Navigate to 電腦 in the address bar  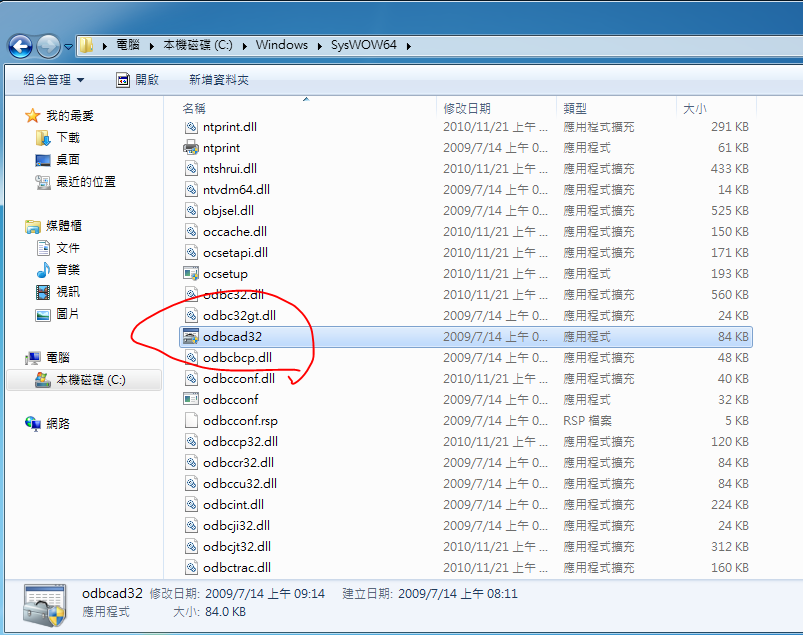click(x=128, y=45)
